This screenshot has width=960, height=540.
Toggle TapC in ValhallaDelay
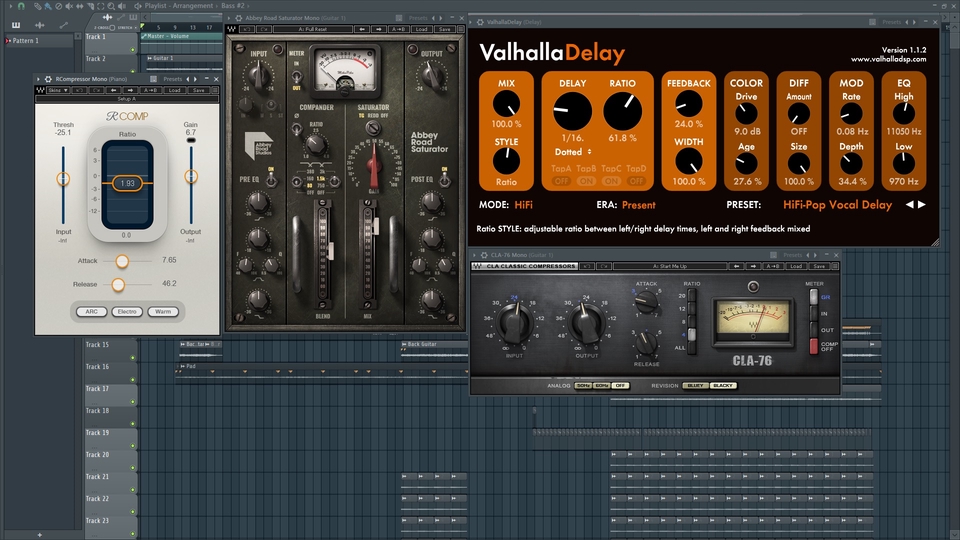[x=611, y=181]
